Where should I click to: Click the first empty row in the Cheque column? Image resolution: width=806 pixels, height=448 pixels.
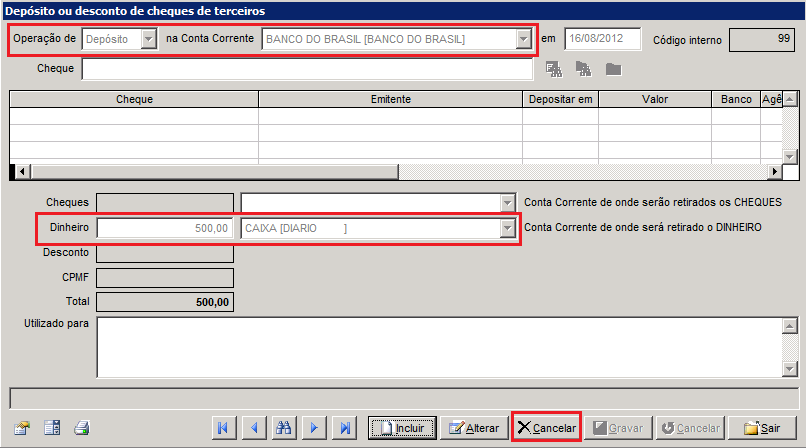134,116
